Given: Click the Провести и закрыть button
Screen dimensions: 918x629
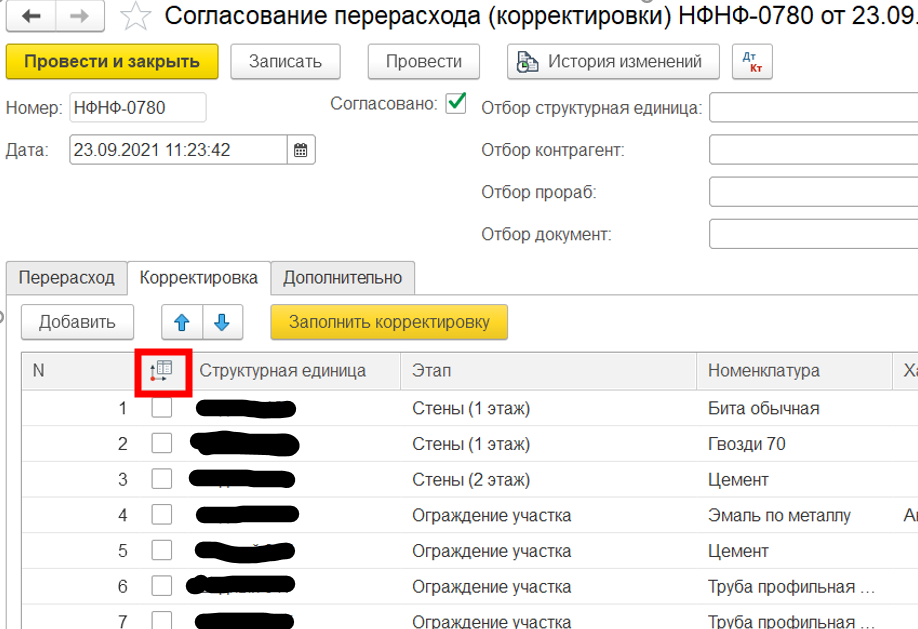Looking at the screenshot, I should (x=112, y=62).
